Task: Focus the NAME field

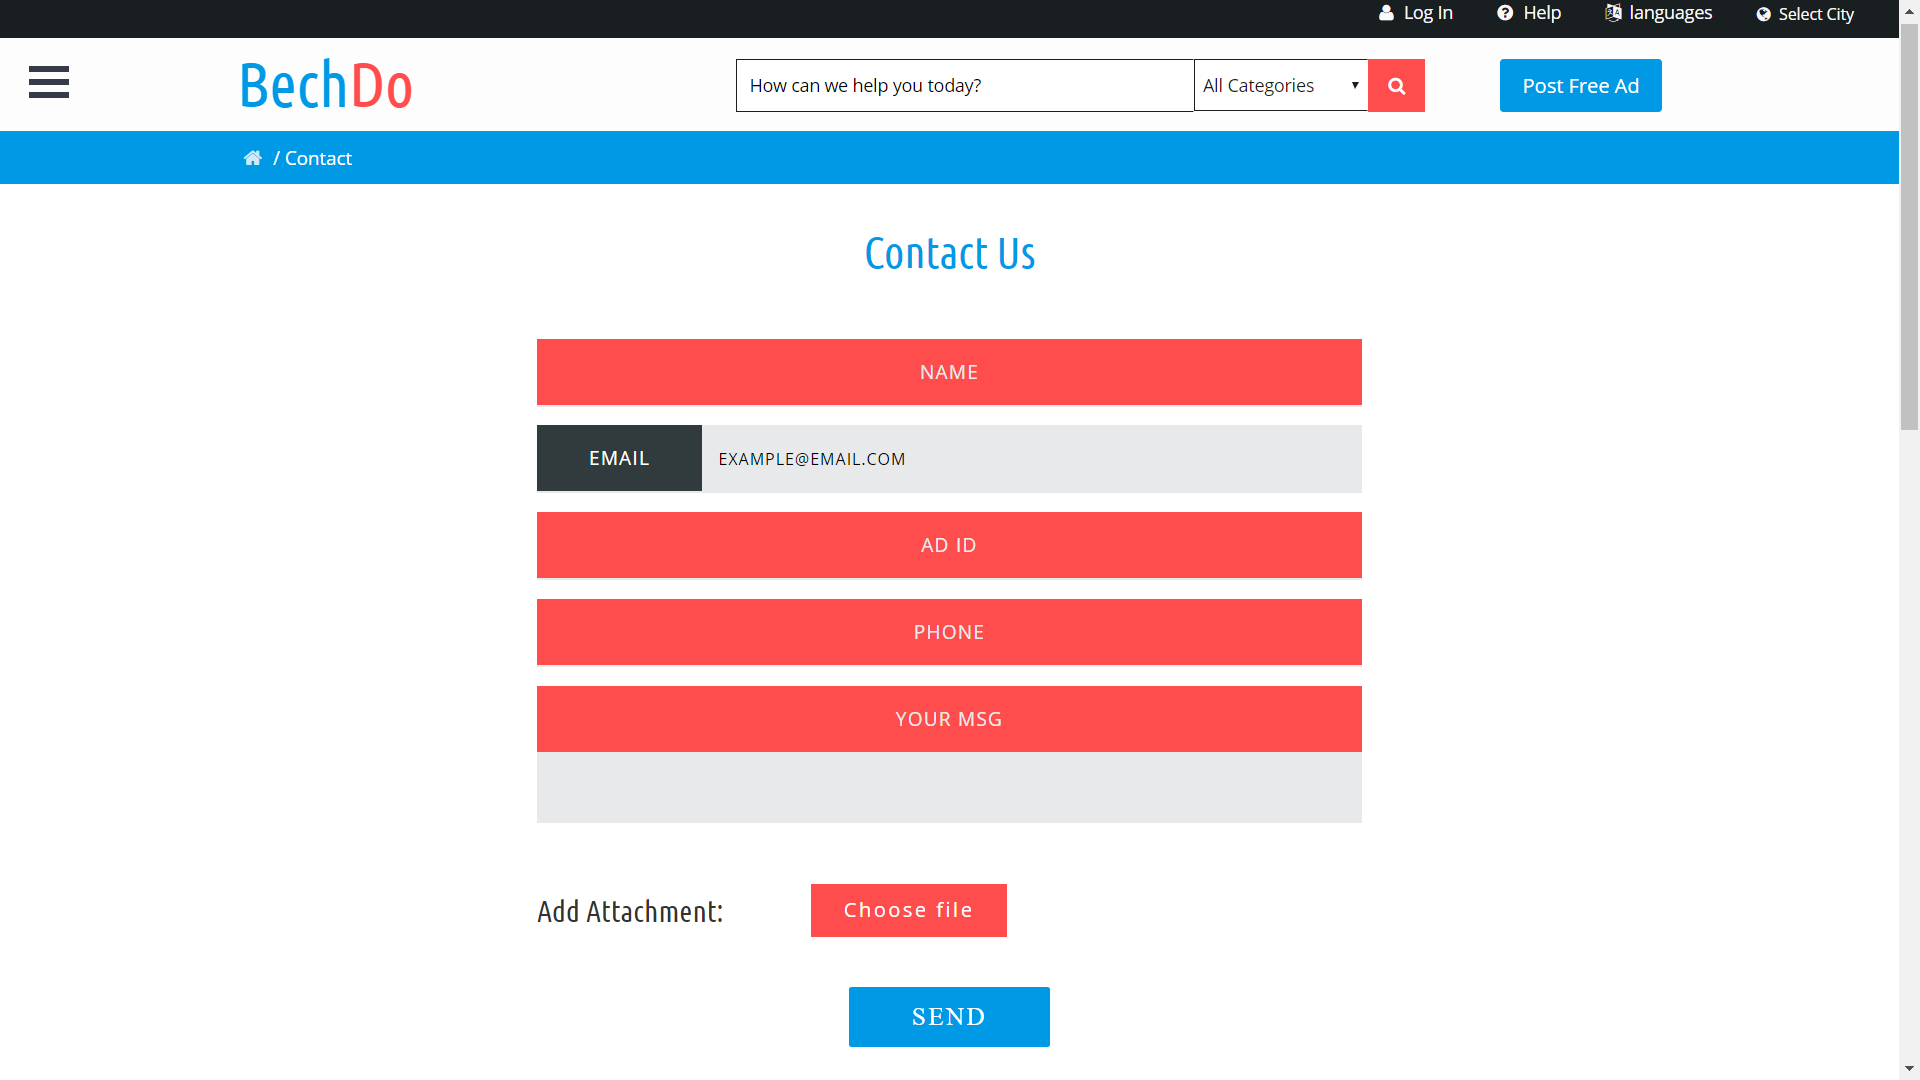Action: coord(949,372)
